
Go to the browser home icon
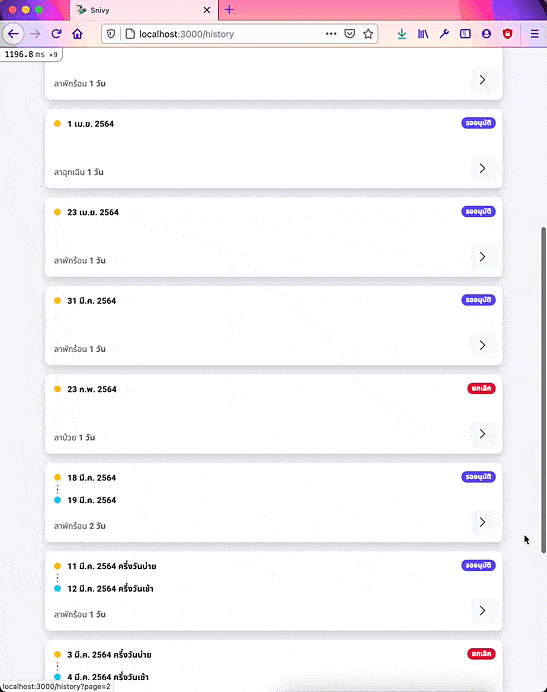[x=77, y=34]
